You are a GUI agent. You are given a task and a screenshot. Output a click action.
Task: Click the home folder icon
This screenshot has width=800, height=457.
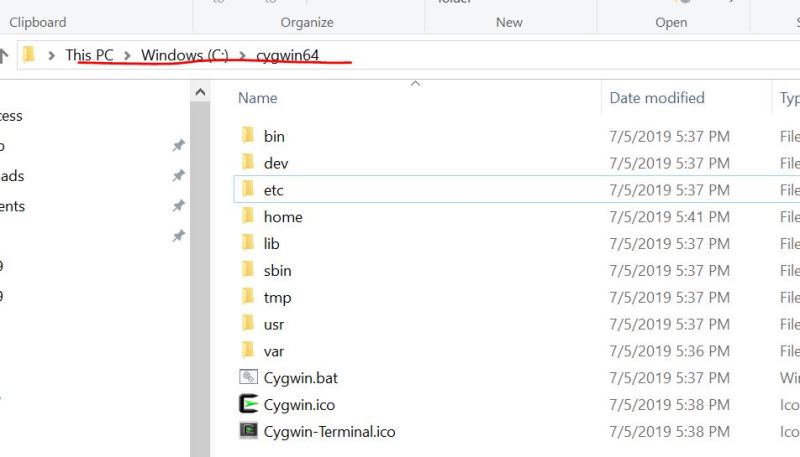click(x=248, y=216)
